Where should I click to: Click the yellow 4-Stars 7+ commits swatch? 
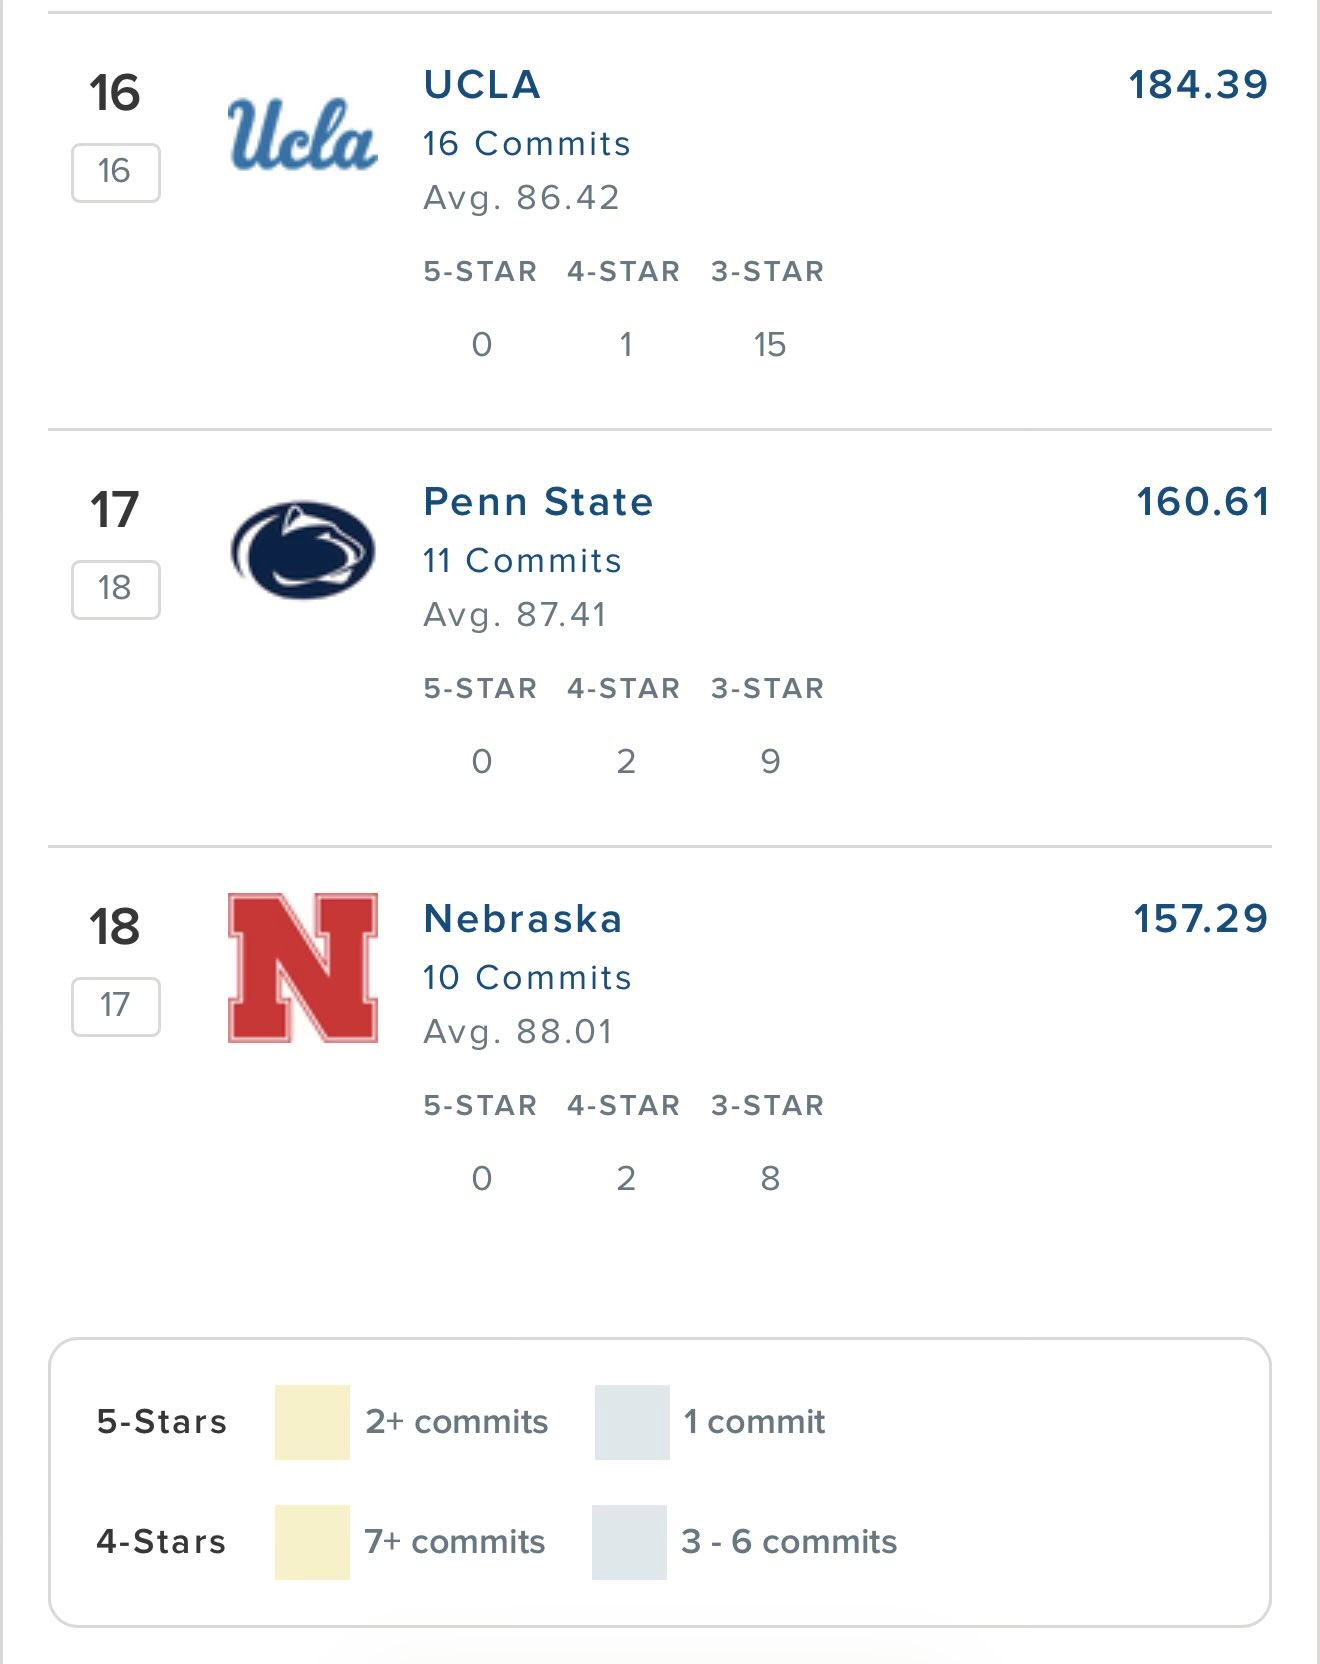312,1542
